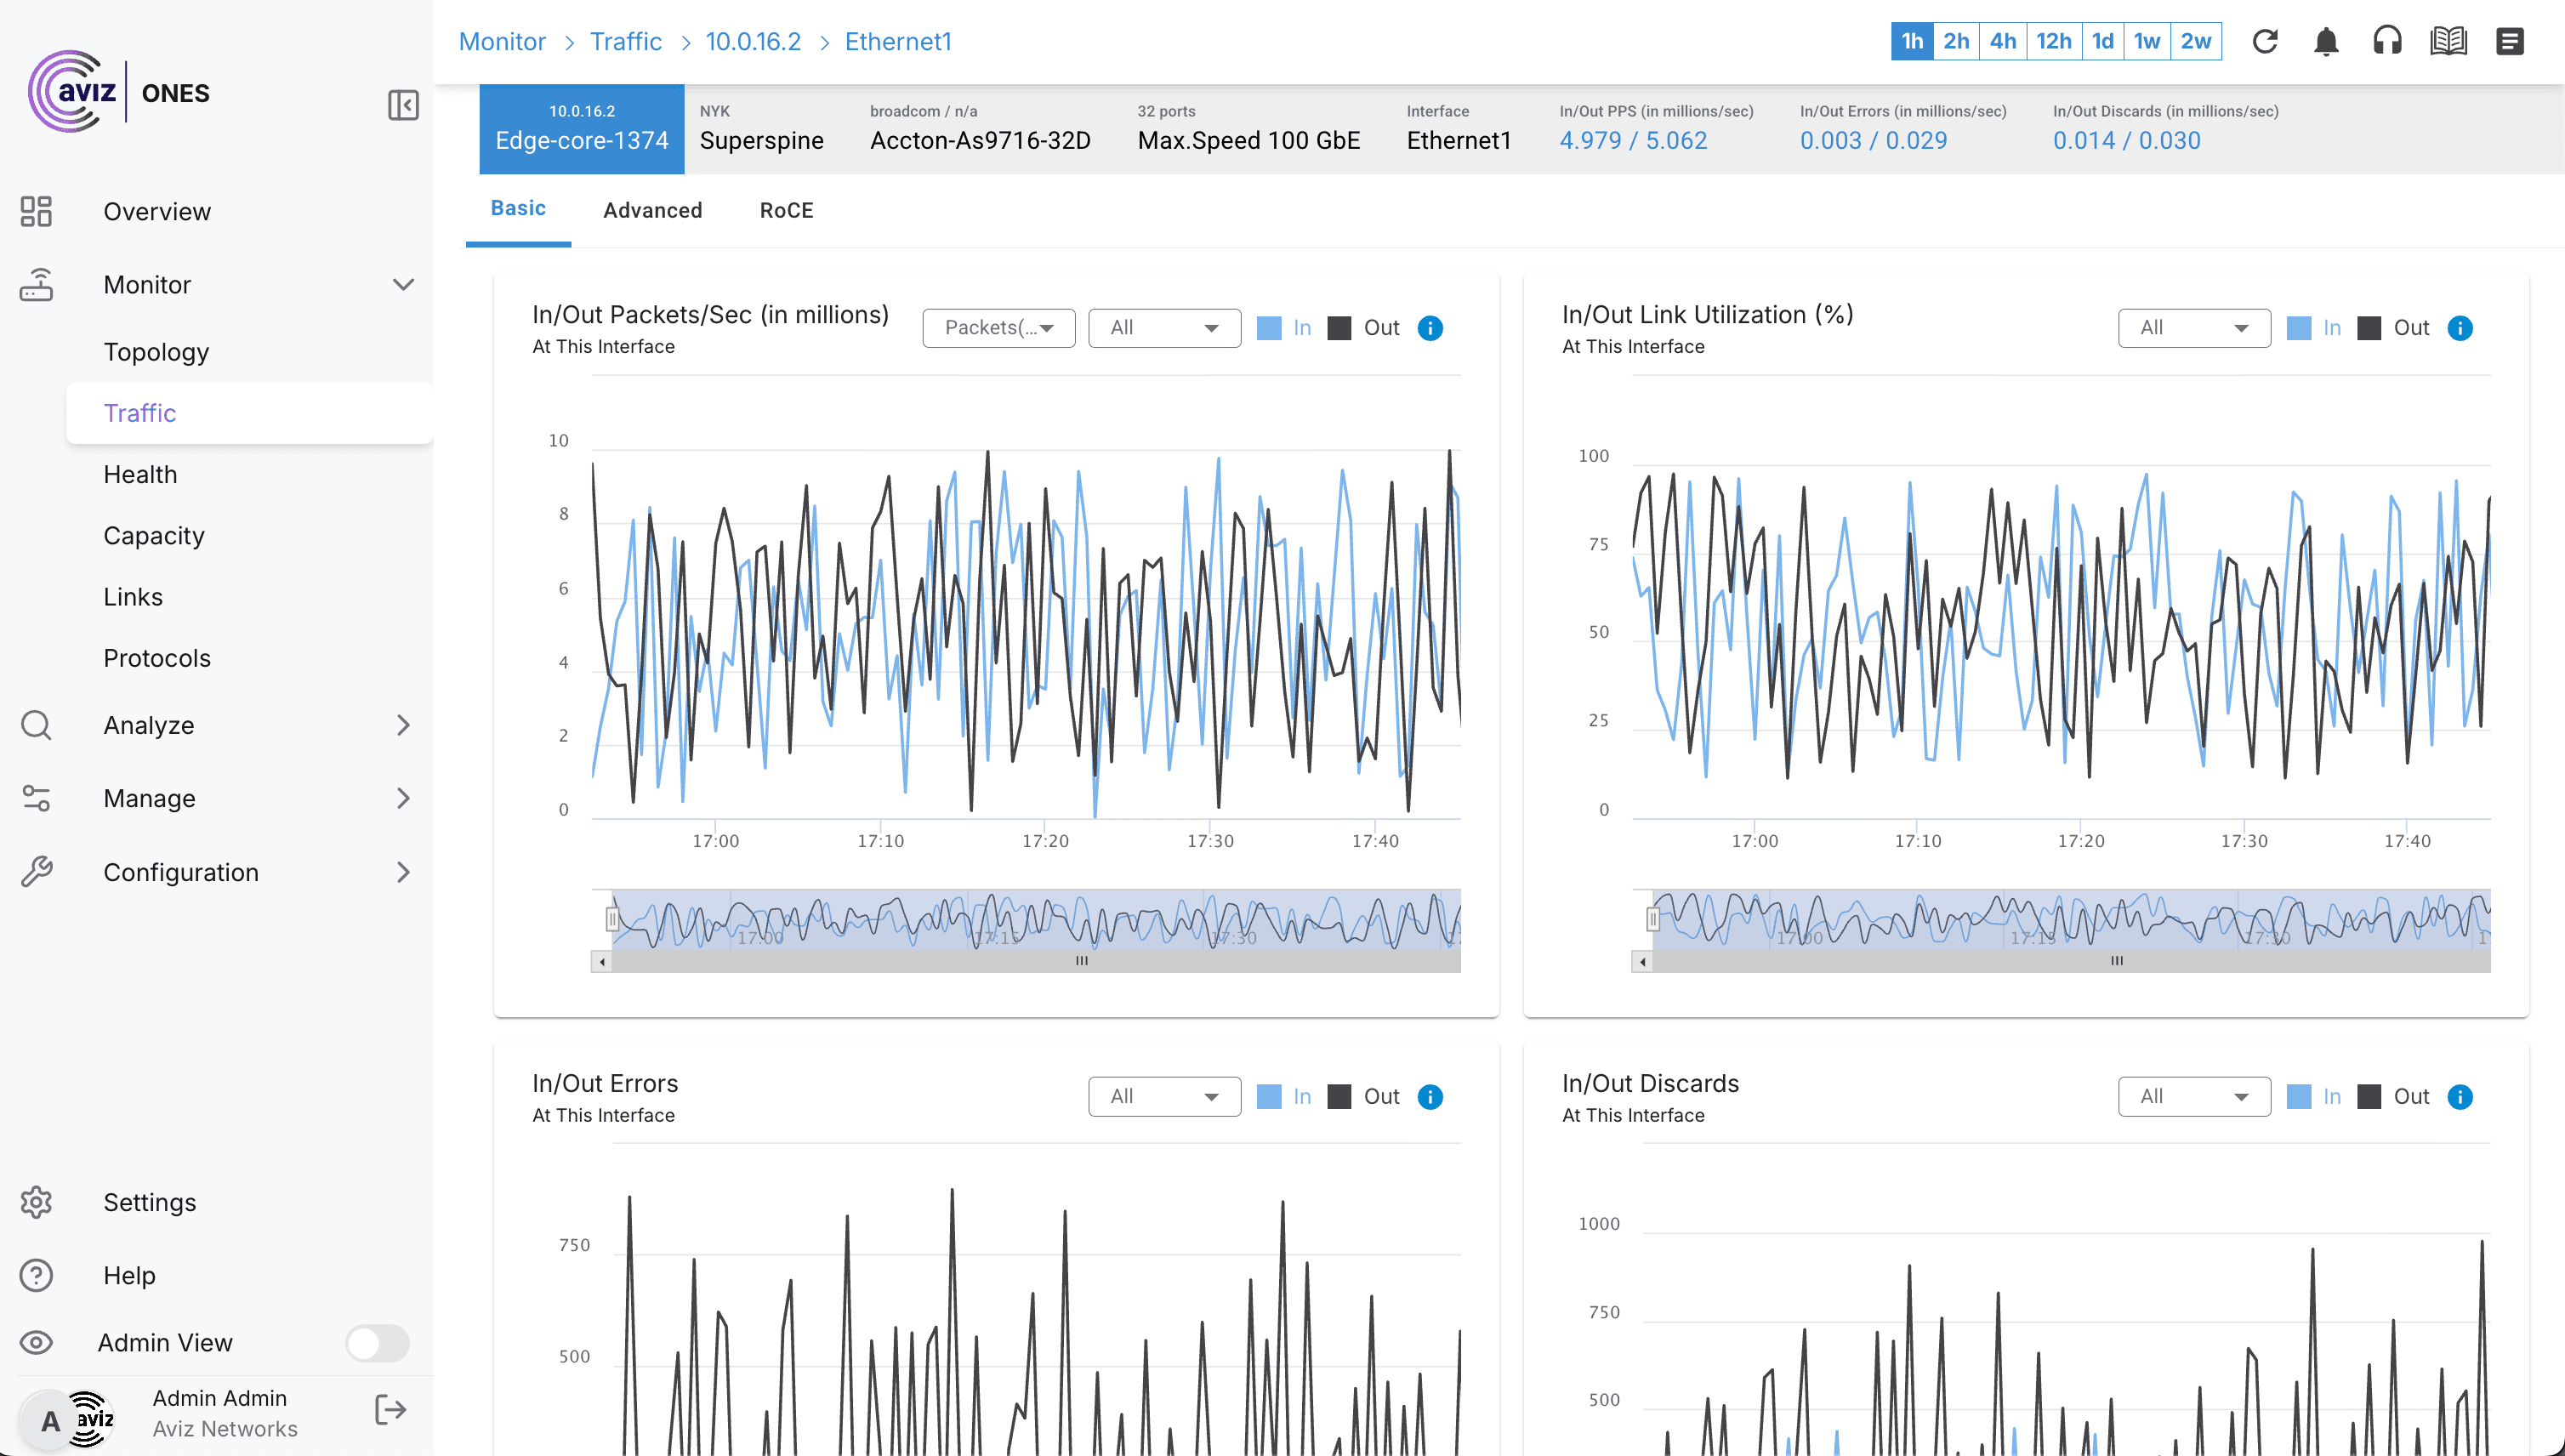Click the refresh icon in top bar

tap(2265, 41)
